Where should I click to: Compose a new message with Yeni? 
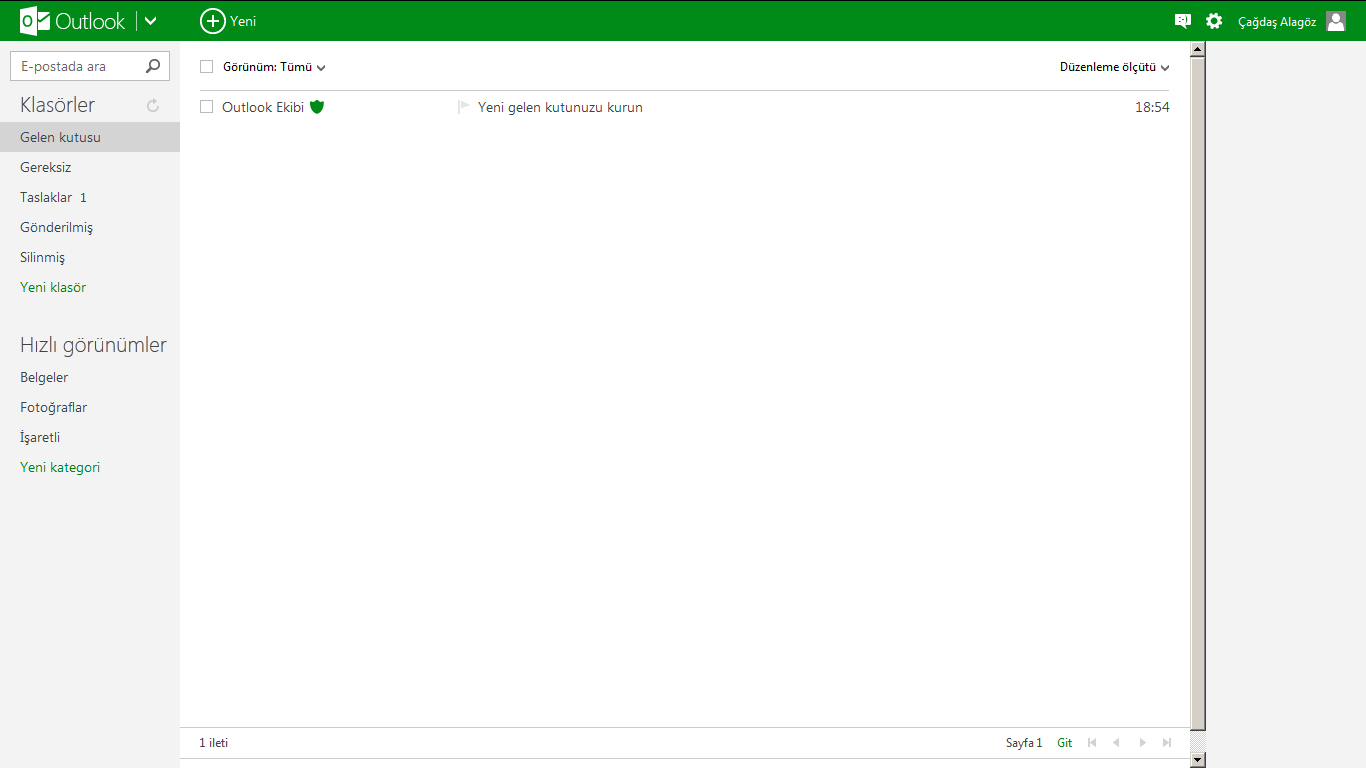228,21
